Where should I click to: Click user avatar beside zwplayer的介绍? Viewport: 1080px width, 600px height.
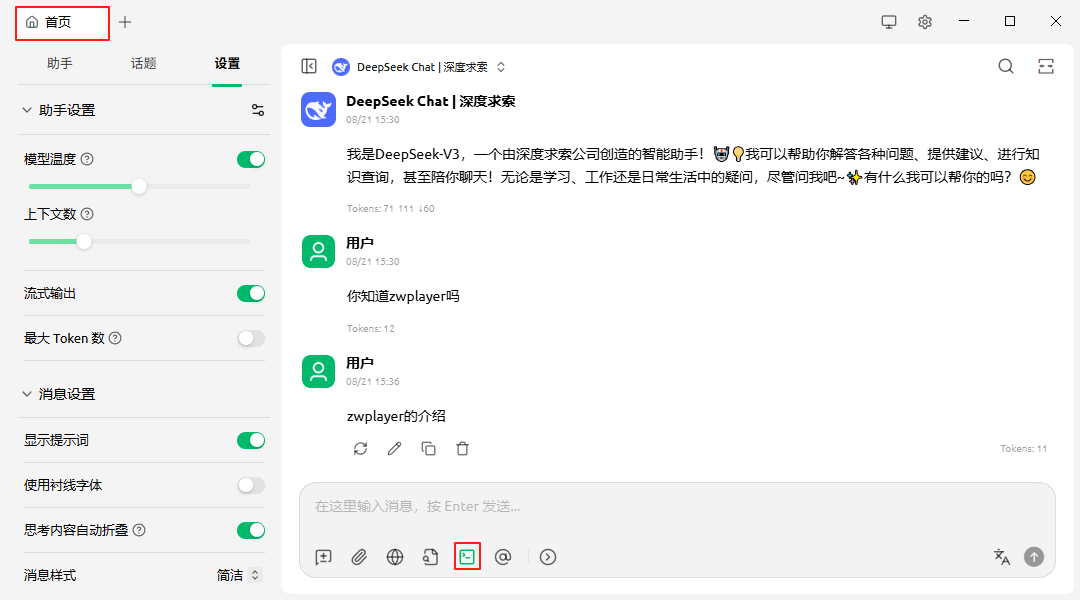coord(318,371)
